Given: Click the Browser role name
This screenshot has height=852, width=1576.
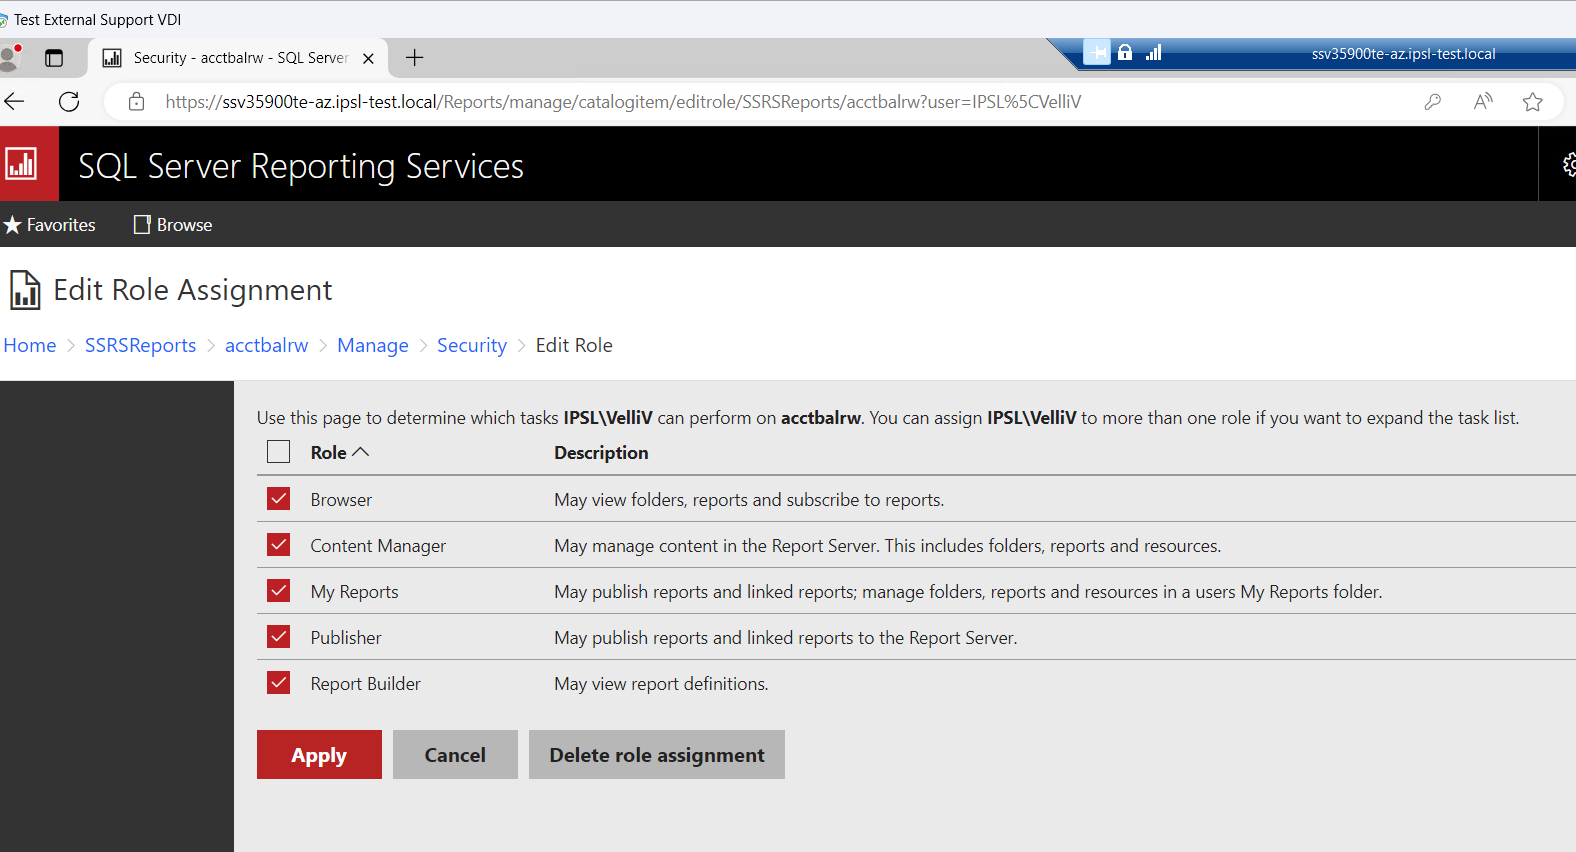Looking at the screenshot, I should coord(341,499).
